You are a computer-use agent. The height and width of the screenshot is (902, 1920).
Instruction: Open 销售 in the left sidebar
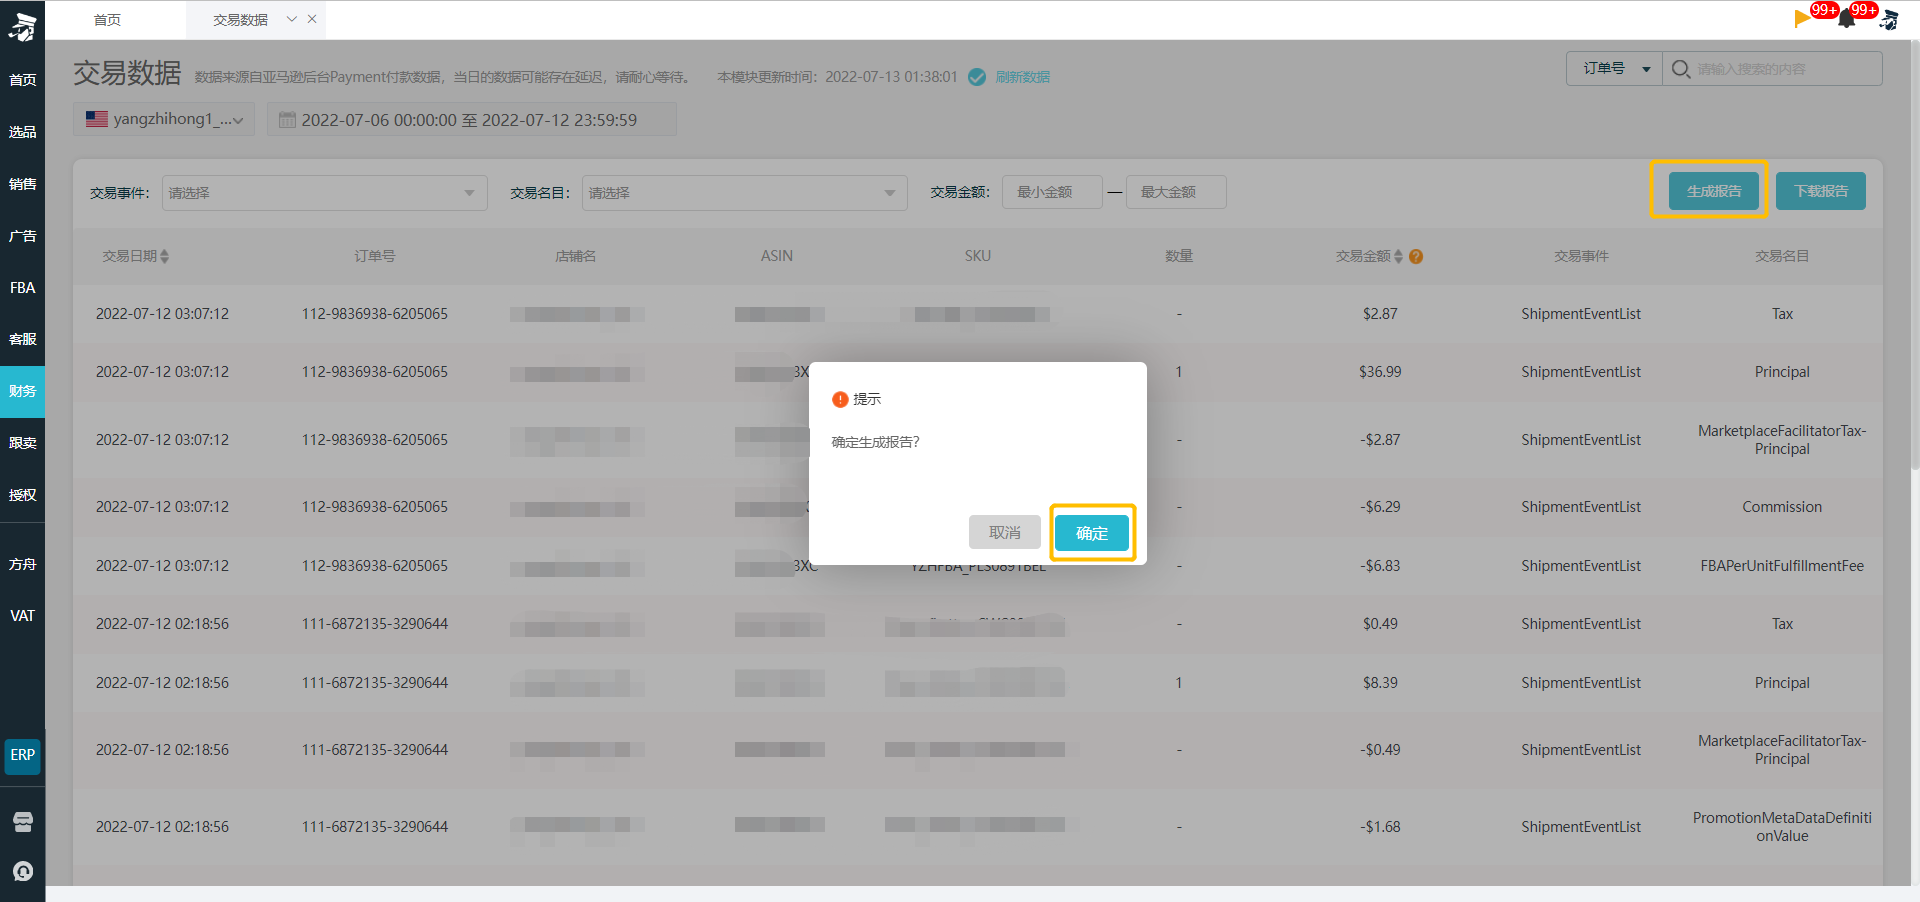[22, 184]
